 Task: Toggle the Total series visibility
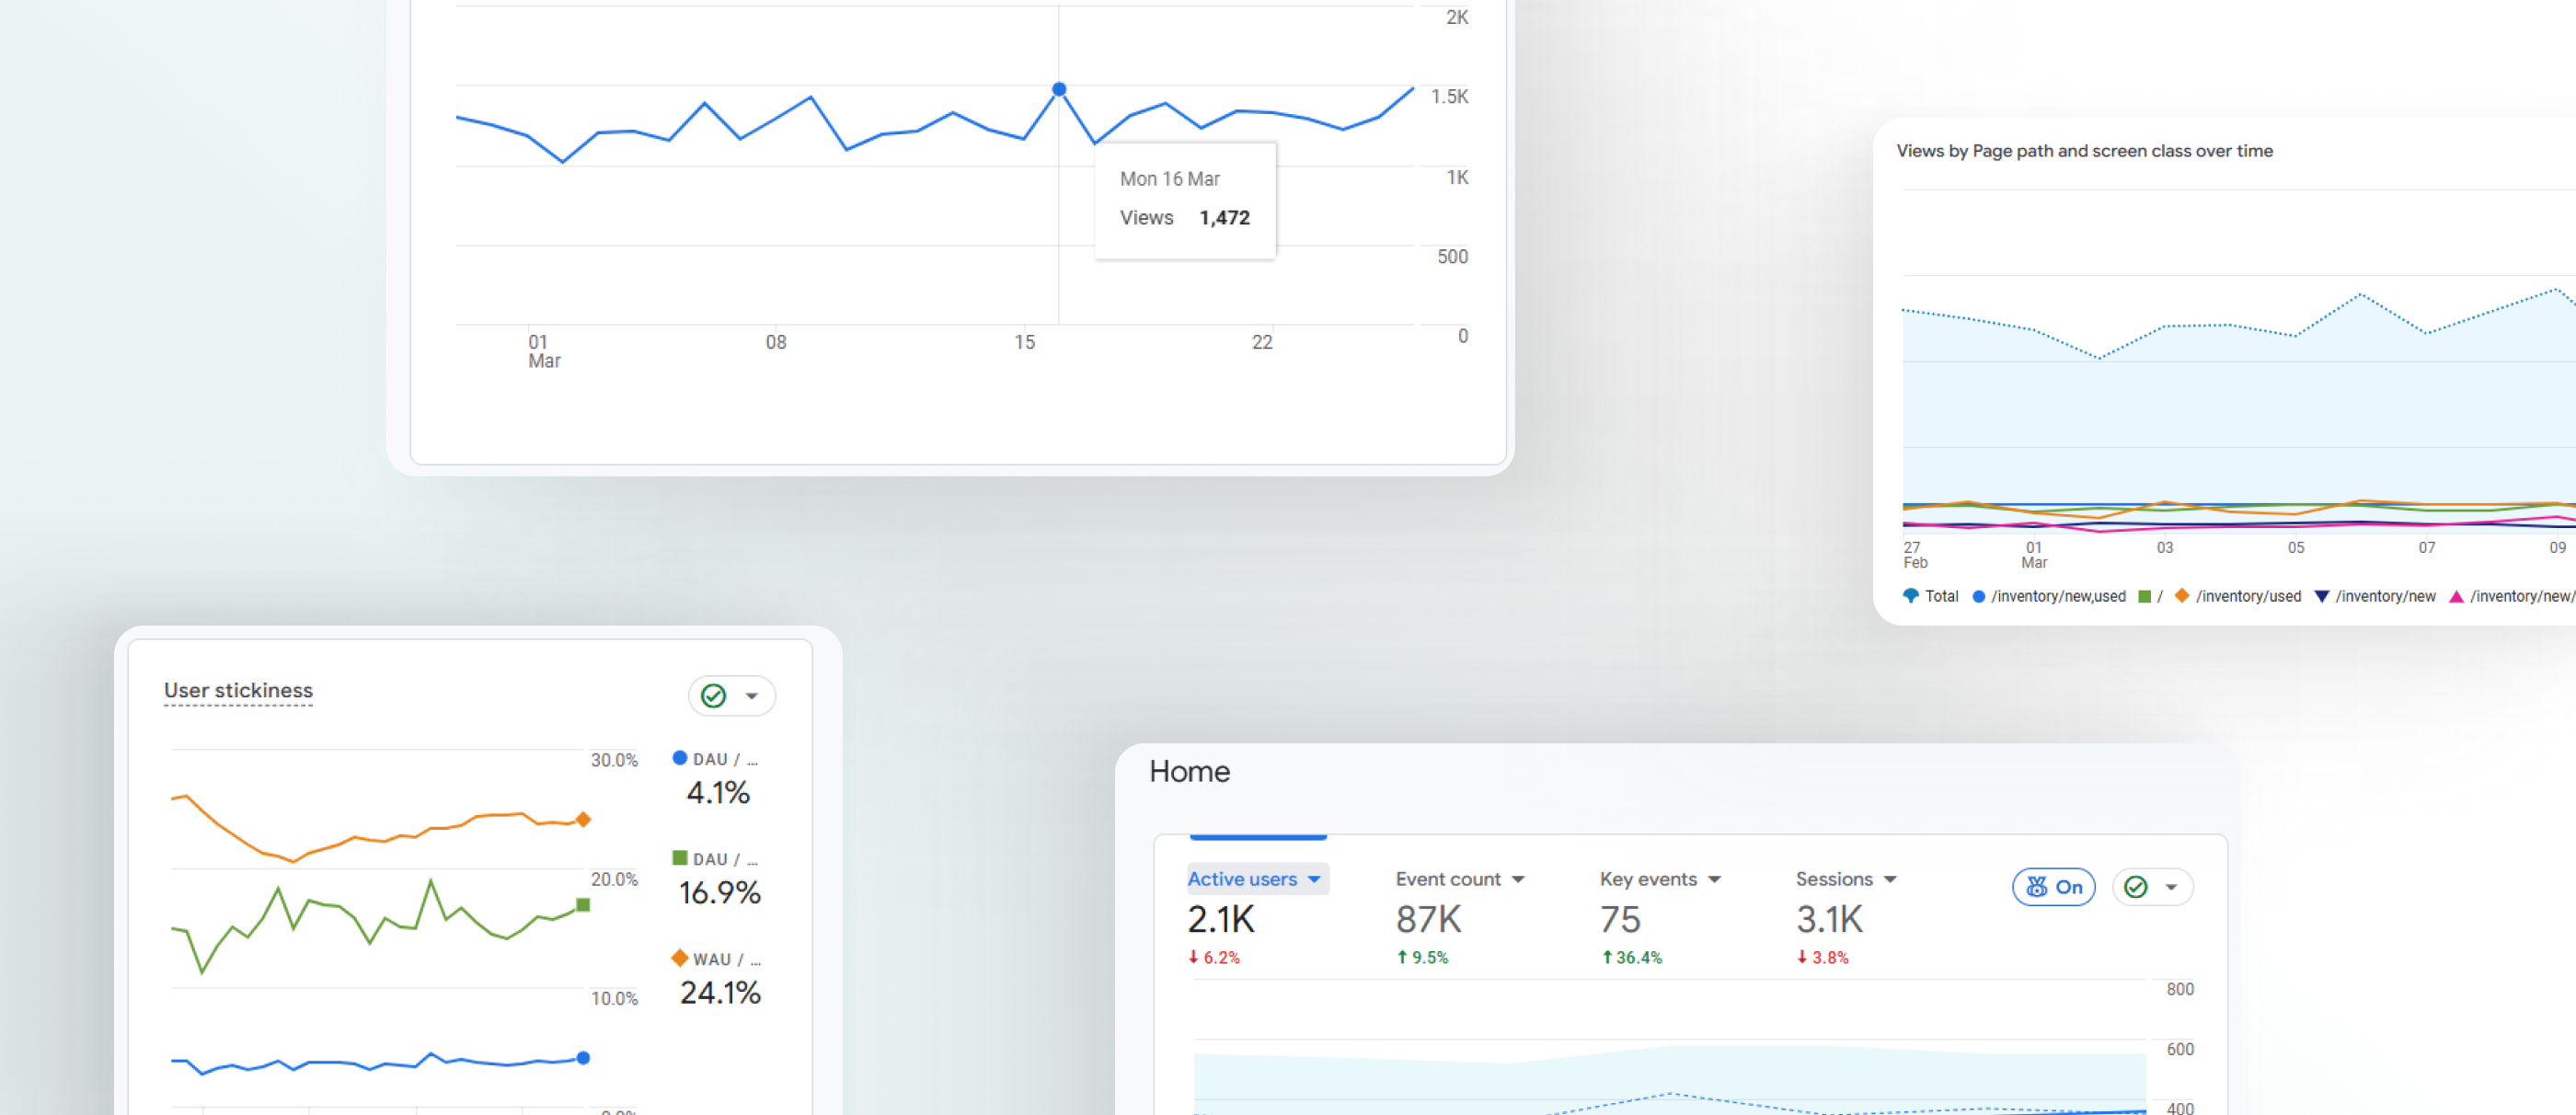point(1910,595)
